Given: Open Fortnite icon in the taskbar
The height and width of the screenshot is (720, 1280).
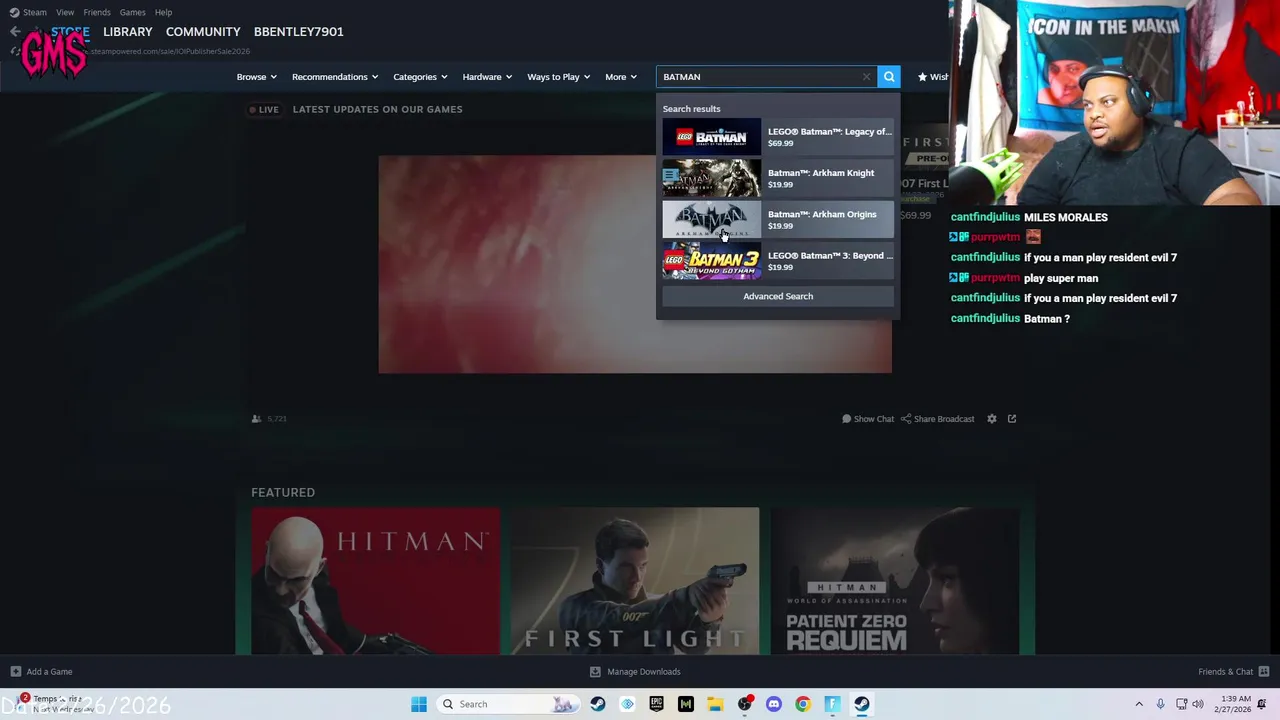Looking at the screenshot, I should (x=832, y=704).
